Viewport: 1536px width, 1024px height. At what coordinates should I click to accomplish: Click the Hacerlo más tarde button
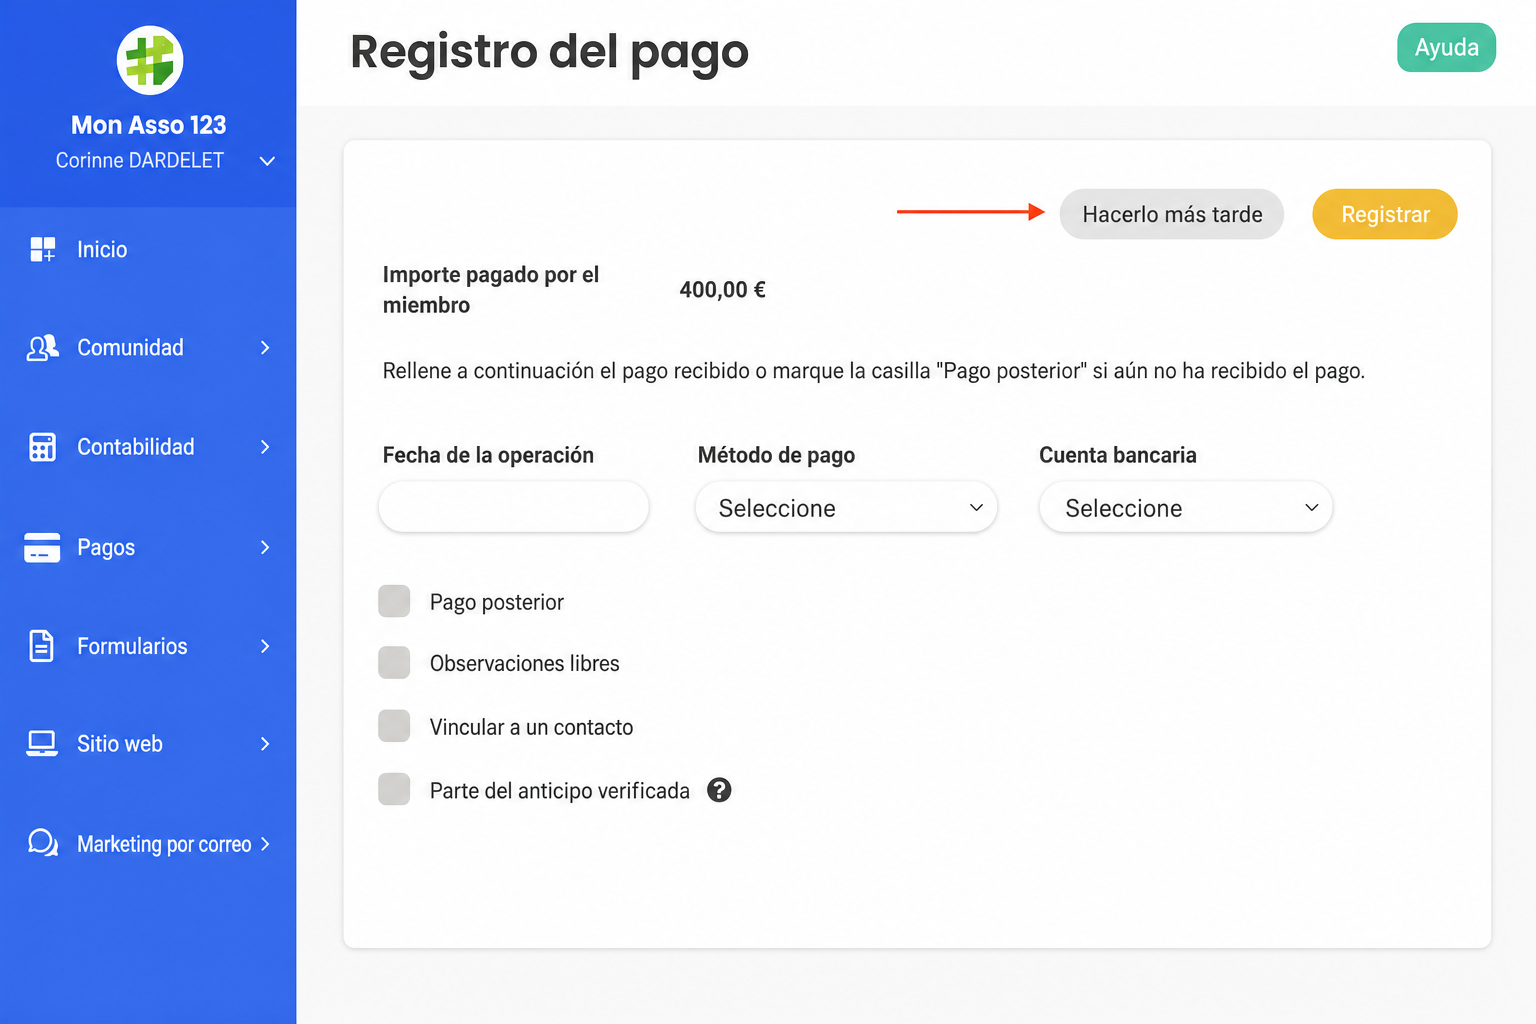coord(1172,214)
